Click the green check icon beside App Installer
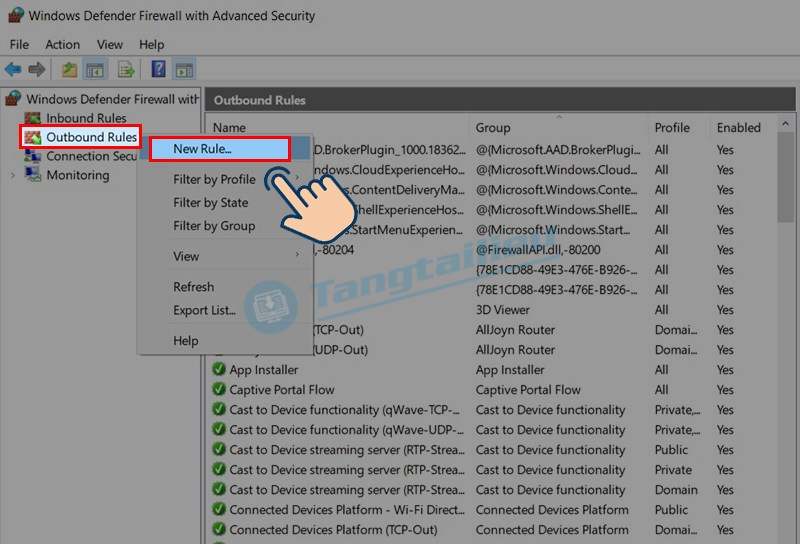Viewport: 800px width, 544px height. pyautogui.click(x=219, y=369)
